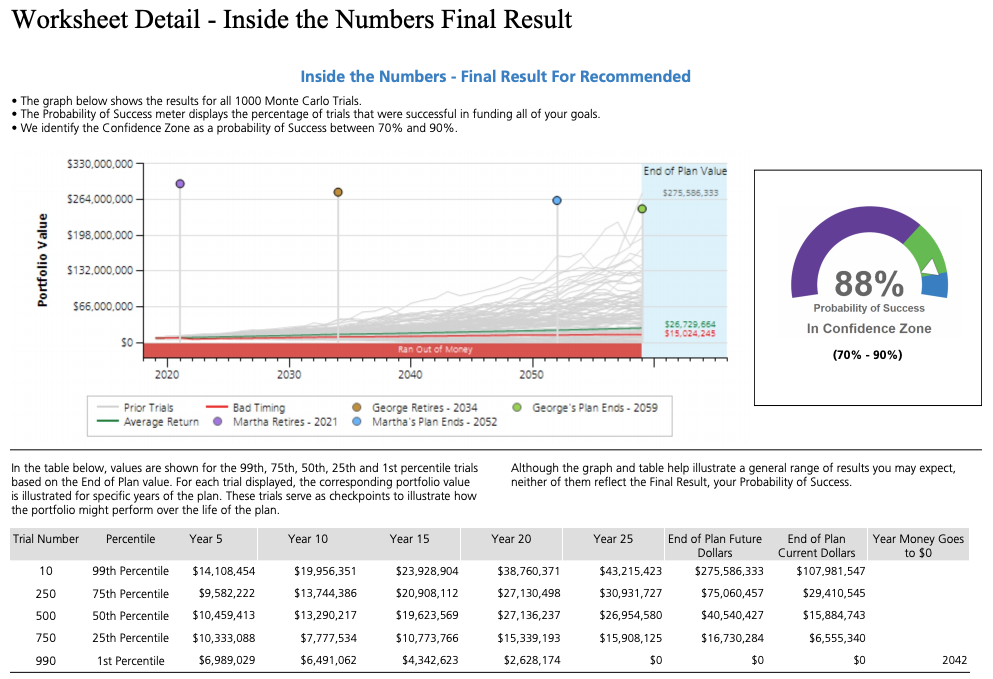Click the End of Plan Value chart label
993x679 pixels.
[x=685, y=171]
